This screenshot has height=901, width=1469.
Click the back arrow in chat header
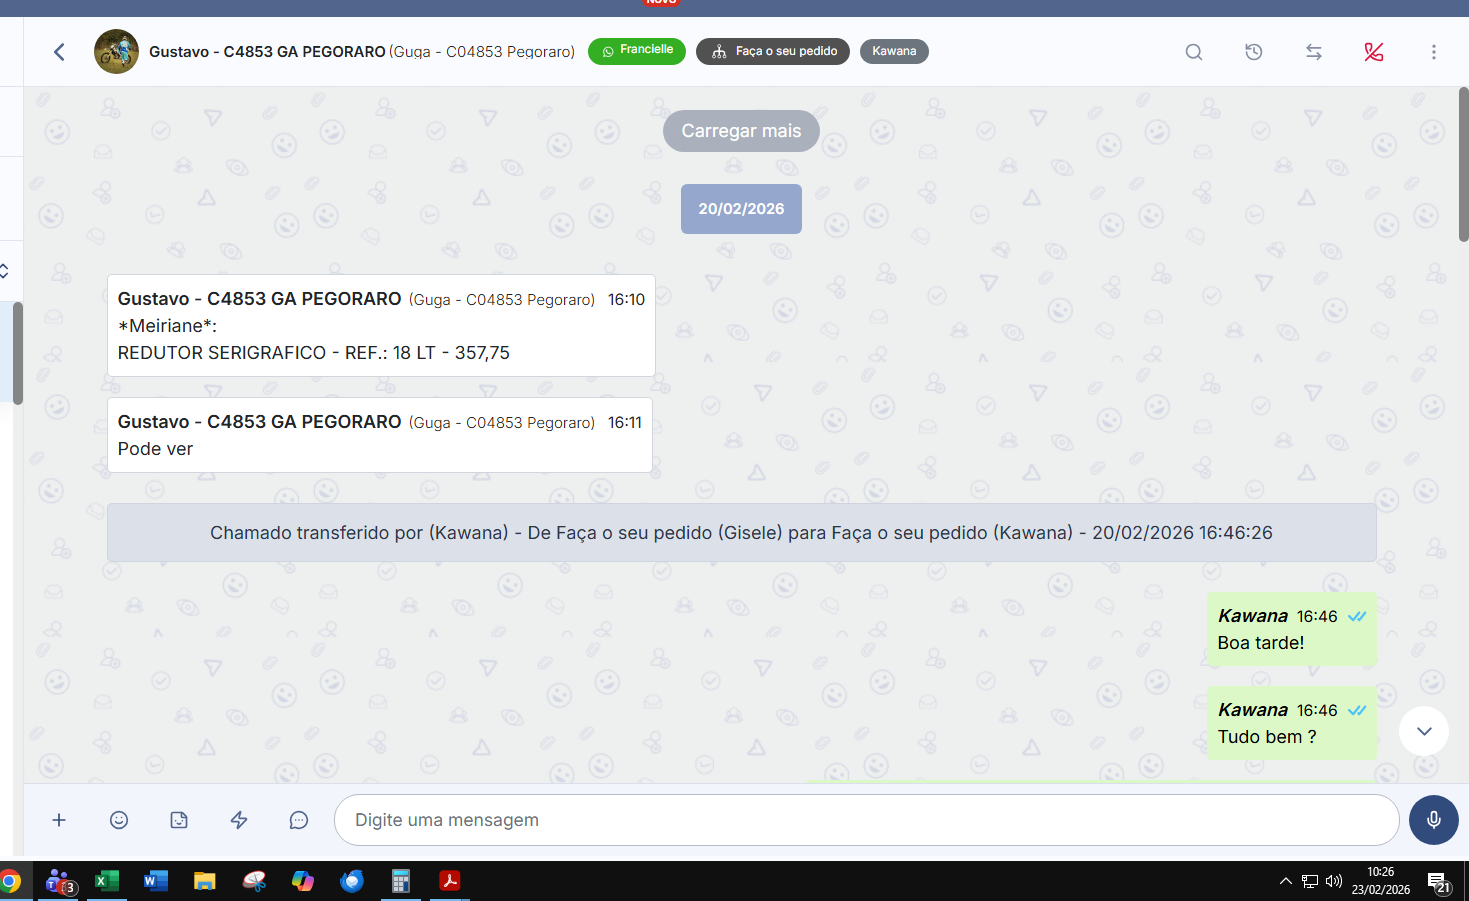(59, 52)
